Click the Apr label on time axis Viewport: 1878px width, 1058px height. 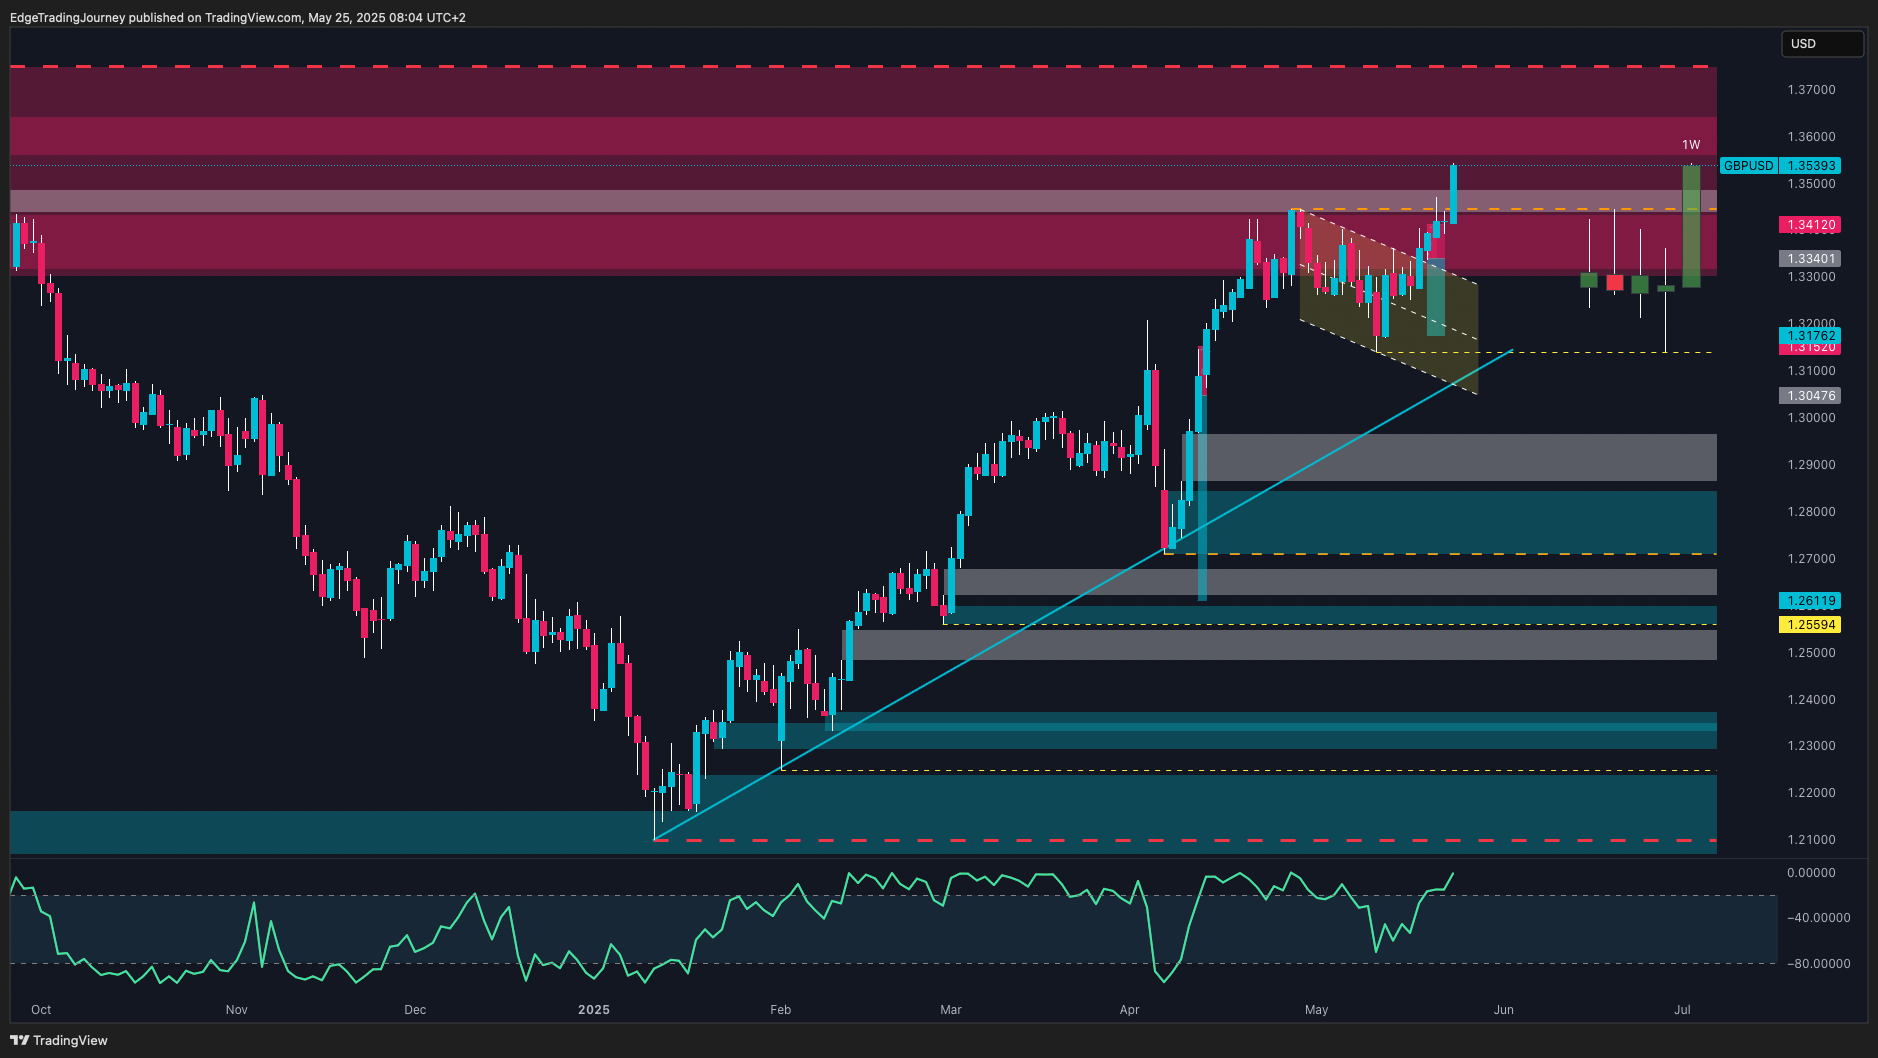click(1130, 1010)
